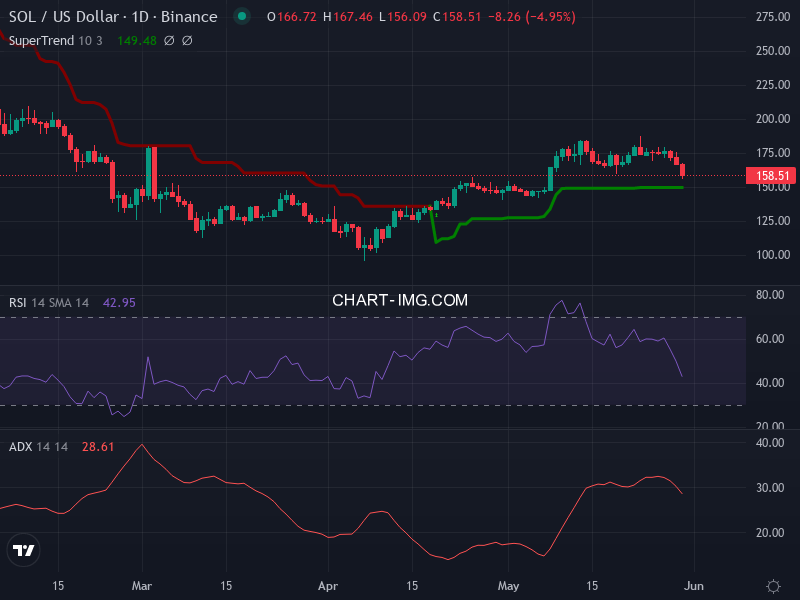This screenshot has height=600, width=800.
Task: Click the 275.00 price axis label
Action: 773,17
